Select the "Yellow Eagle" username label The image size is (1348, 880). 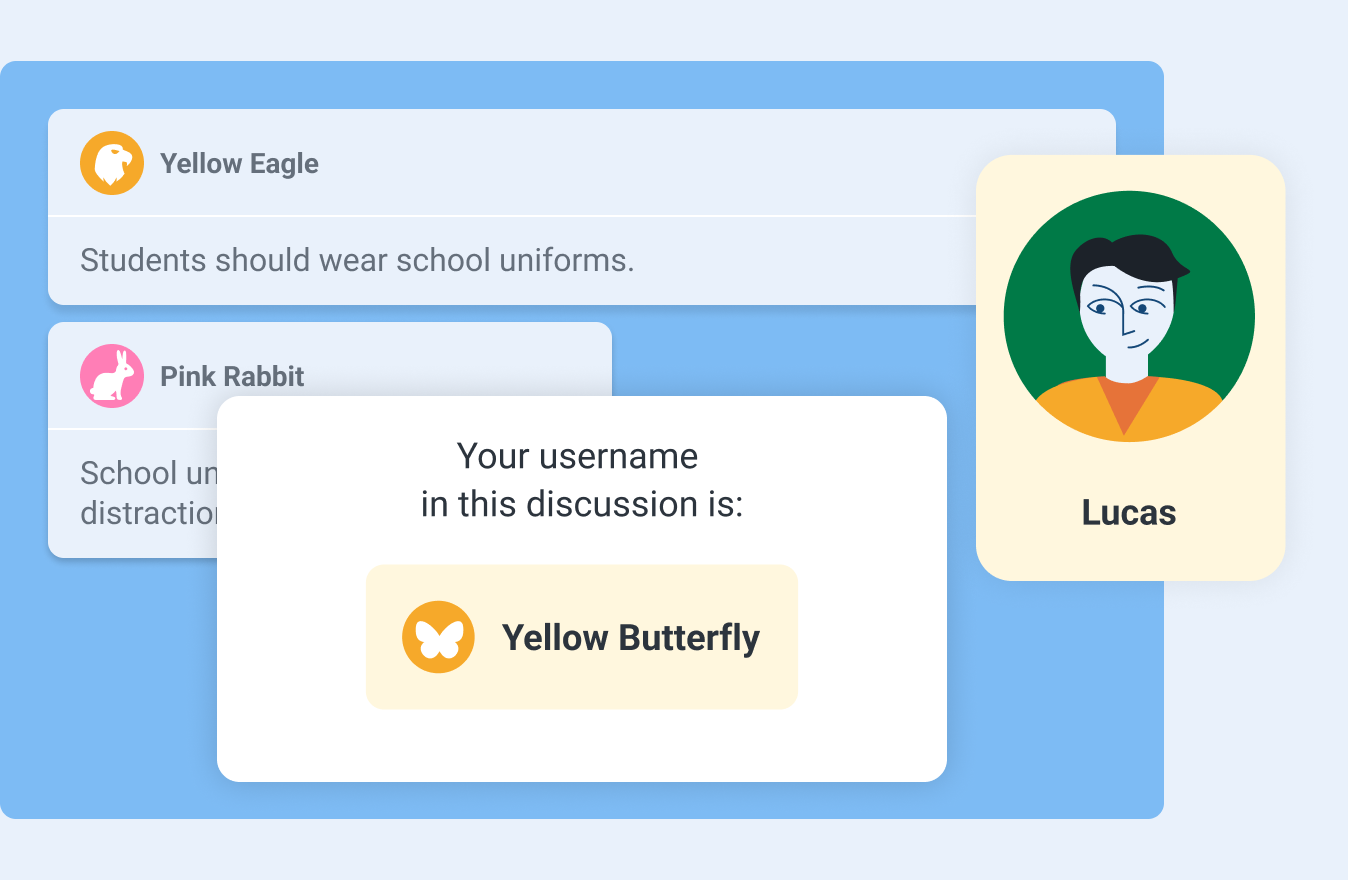239,164
